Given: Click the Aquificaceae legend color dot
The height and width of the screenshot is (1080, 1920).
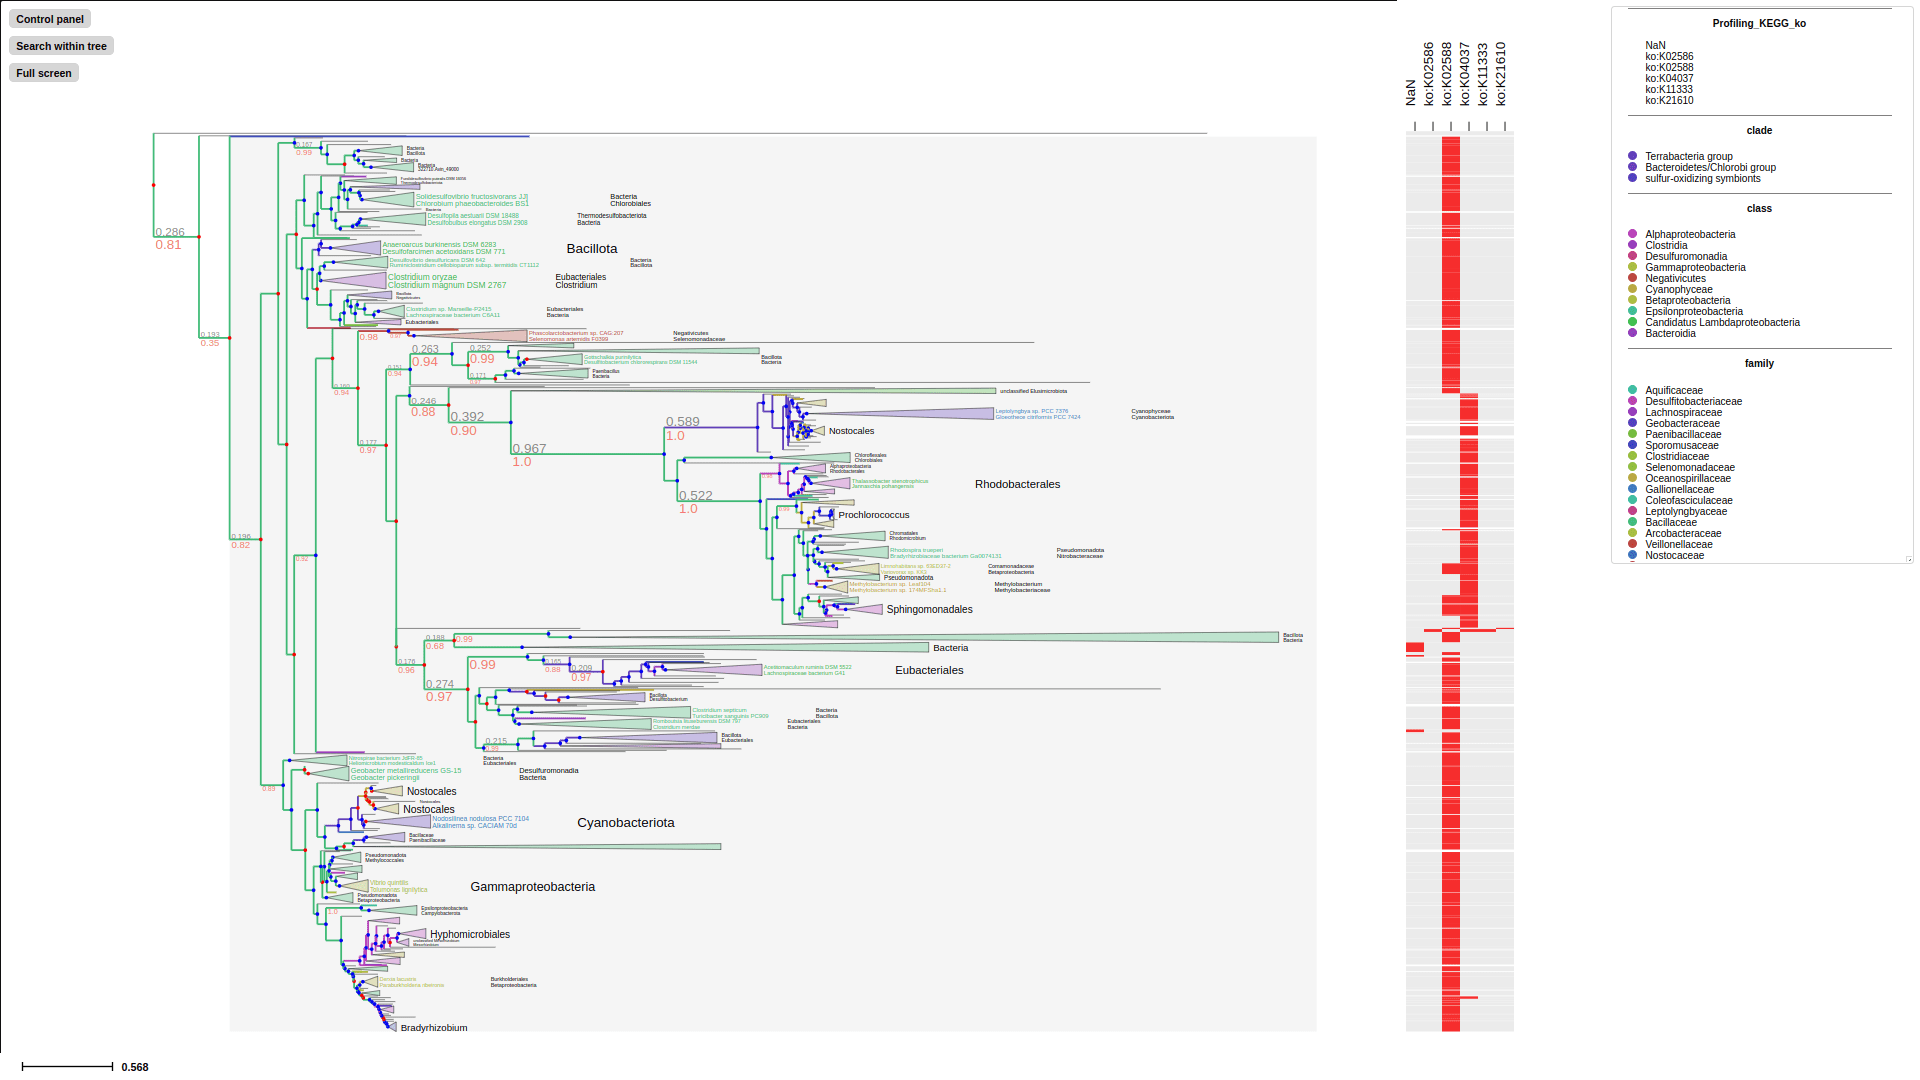Looking at the screenshot, I should coord(1633,390).
